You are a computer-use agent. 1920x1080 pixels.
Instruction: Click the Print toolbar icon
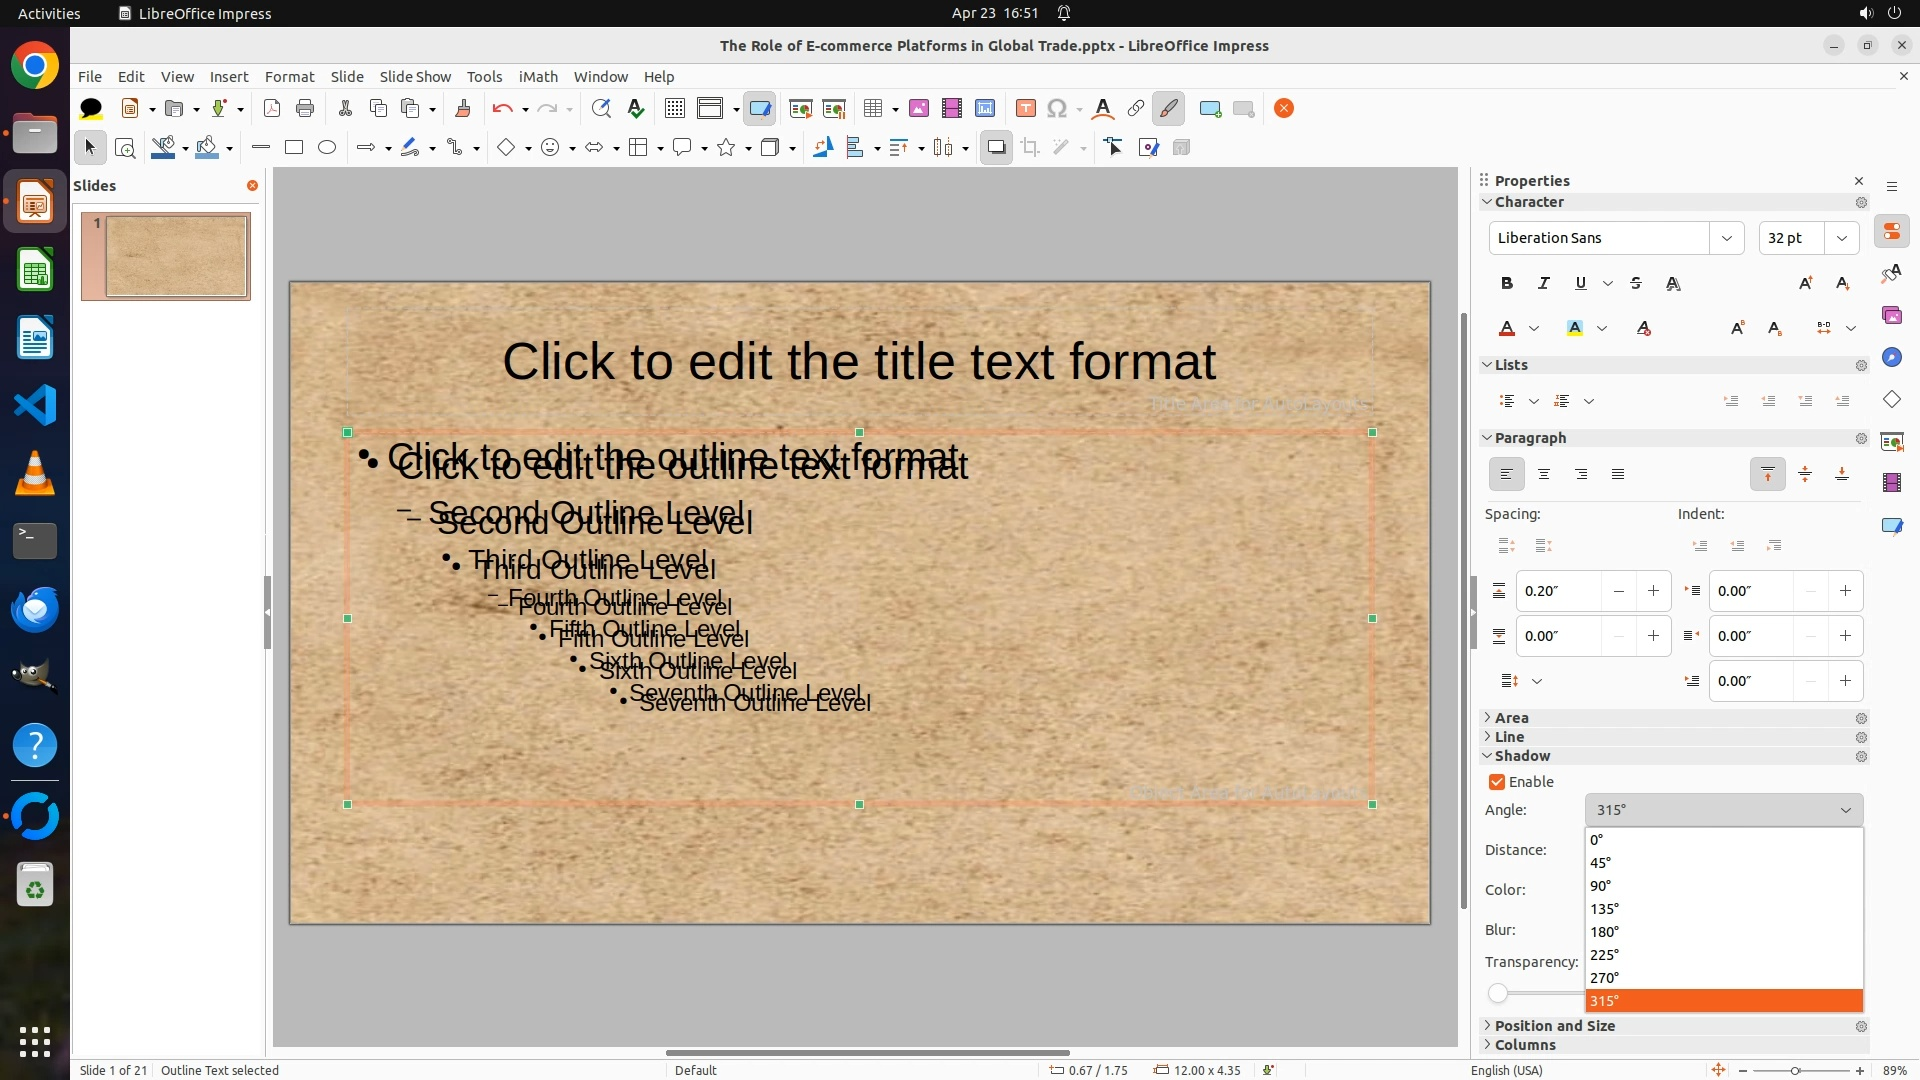pyautogui.click(x=305, y=109)
